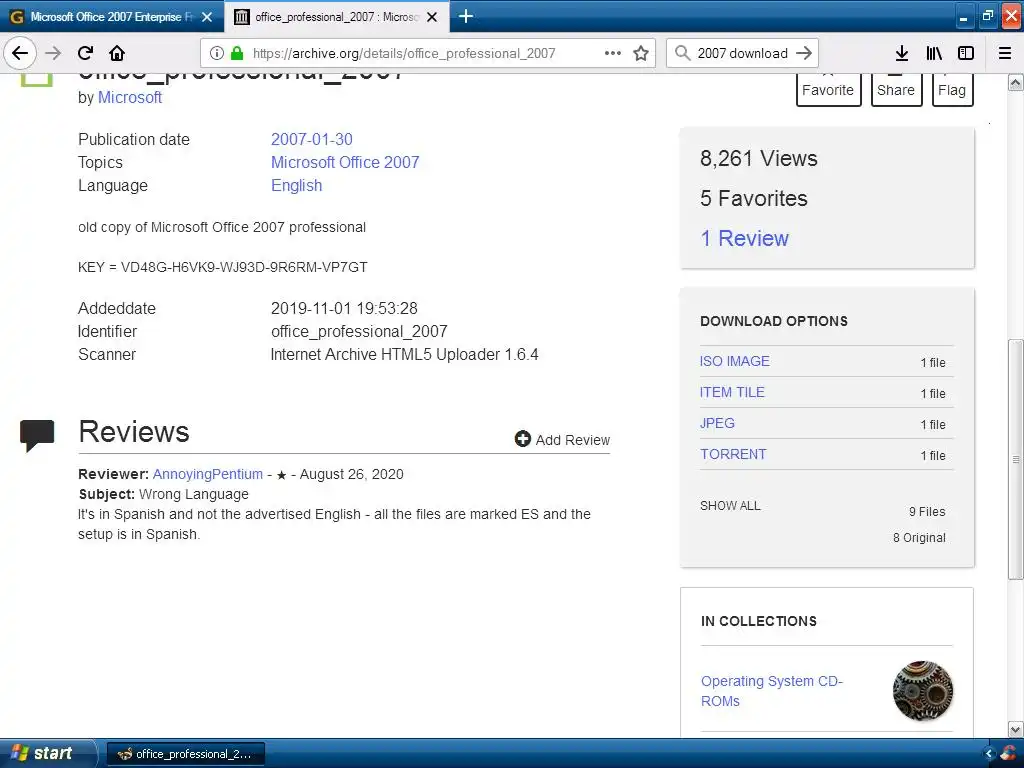Click the scrollbar down arrow
The width and height of the screenshot is (1024, 768).
click(1015, 729)
